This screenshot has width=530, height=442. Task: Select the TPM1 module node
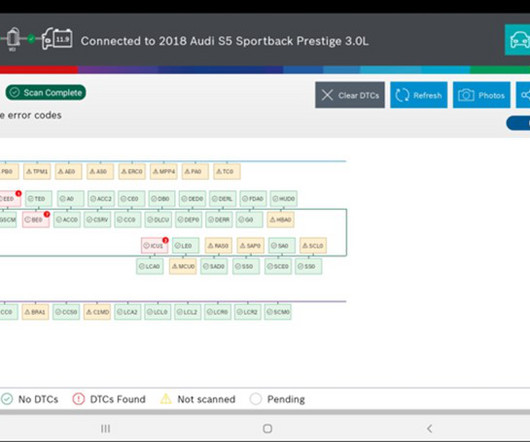tap(37, 172)
